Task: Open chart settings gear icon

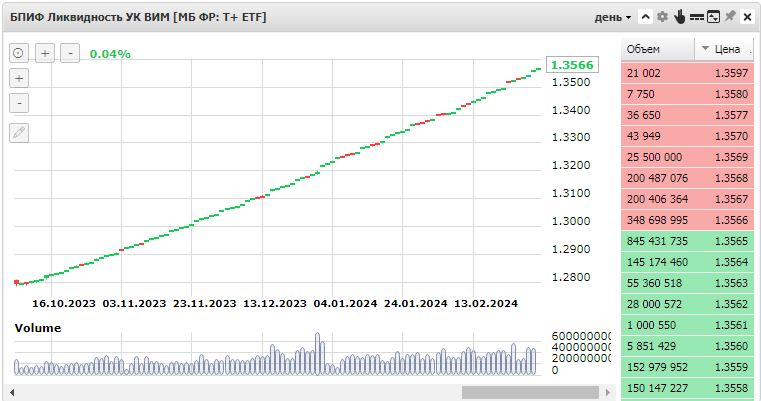Action: click(x=662, y=17)
